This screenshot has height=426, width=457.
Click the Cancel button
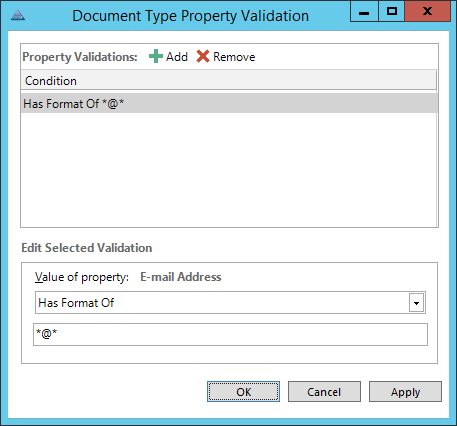tap(324, 392)
